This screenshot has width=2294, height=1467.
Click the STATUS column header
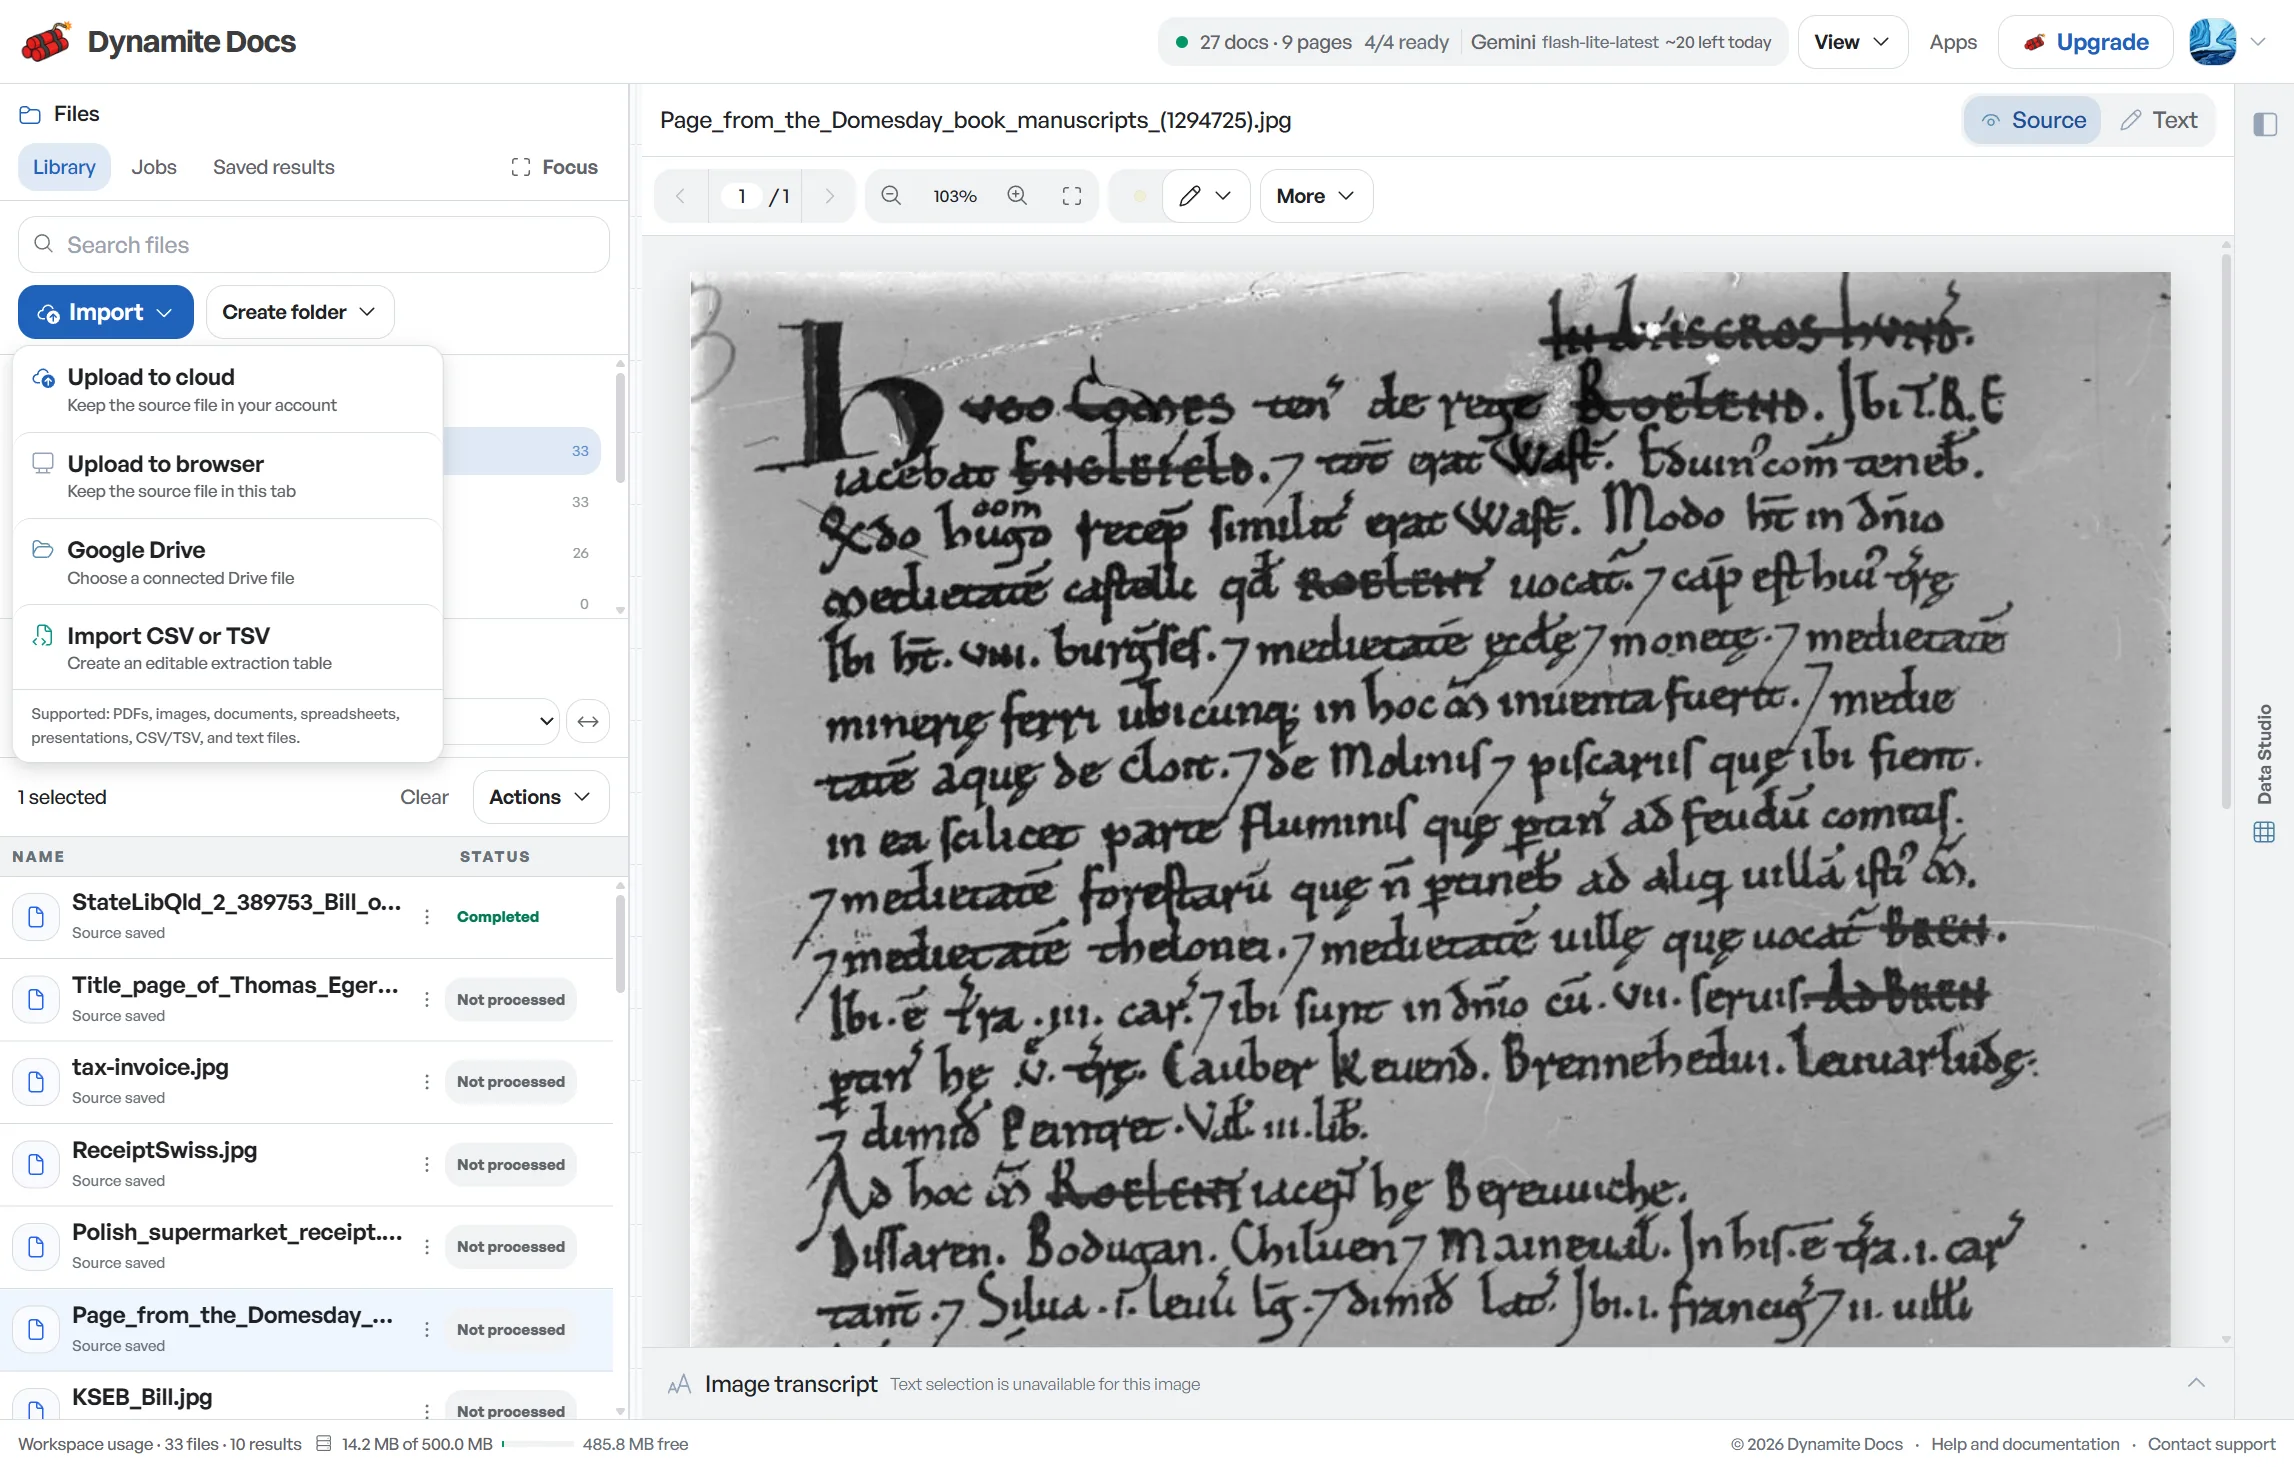(495, 856)
